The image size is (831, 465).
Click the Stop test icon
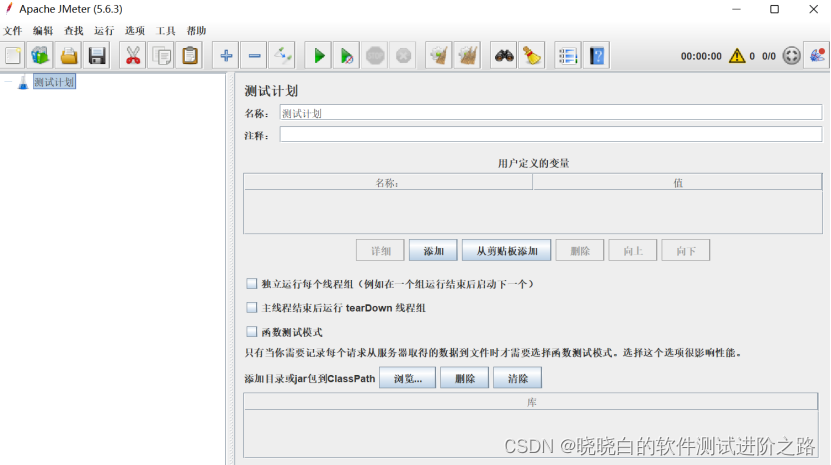tap(375, 56)
